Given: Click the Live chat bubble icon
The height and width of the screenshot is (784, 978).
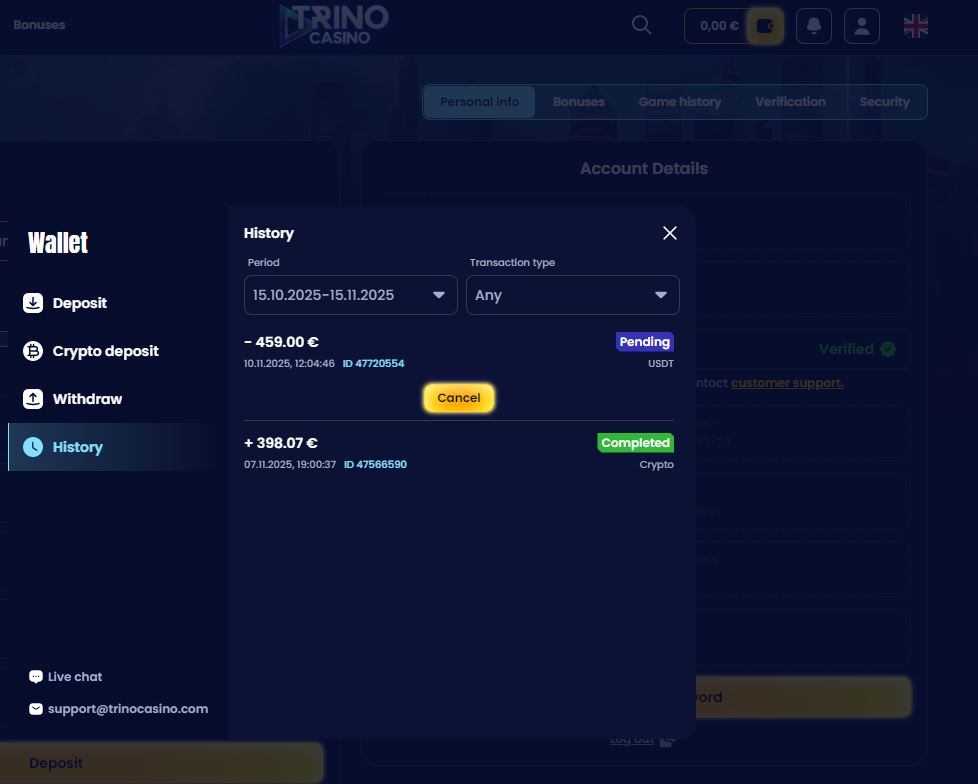Looking at the screenshot, I should click(x=36, y=677).
